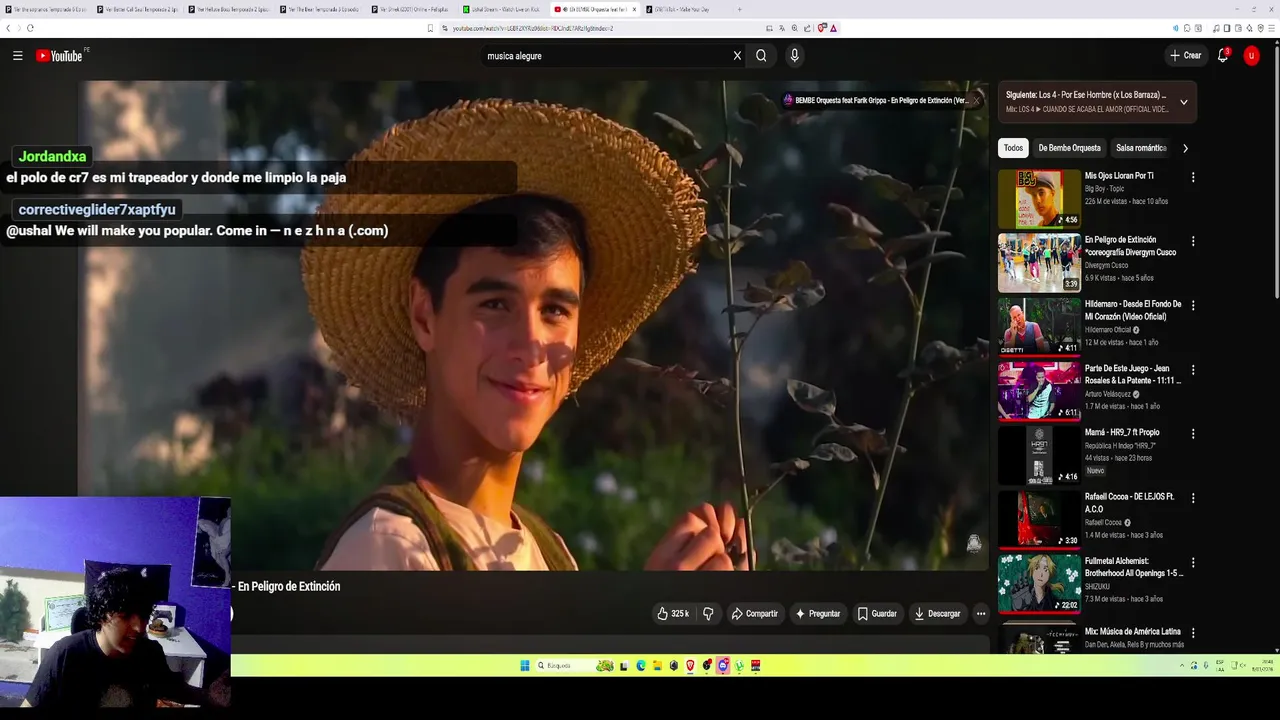Run search with the magnifier button
Screen dimensions: 1280x720
click(x=761, y=56)
